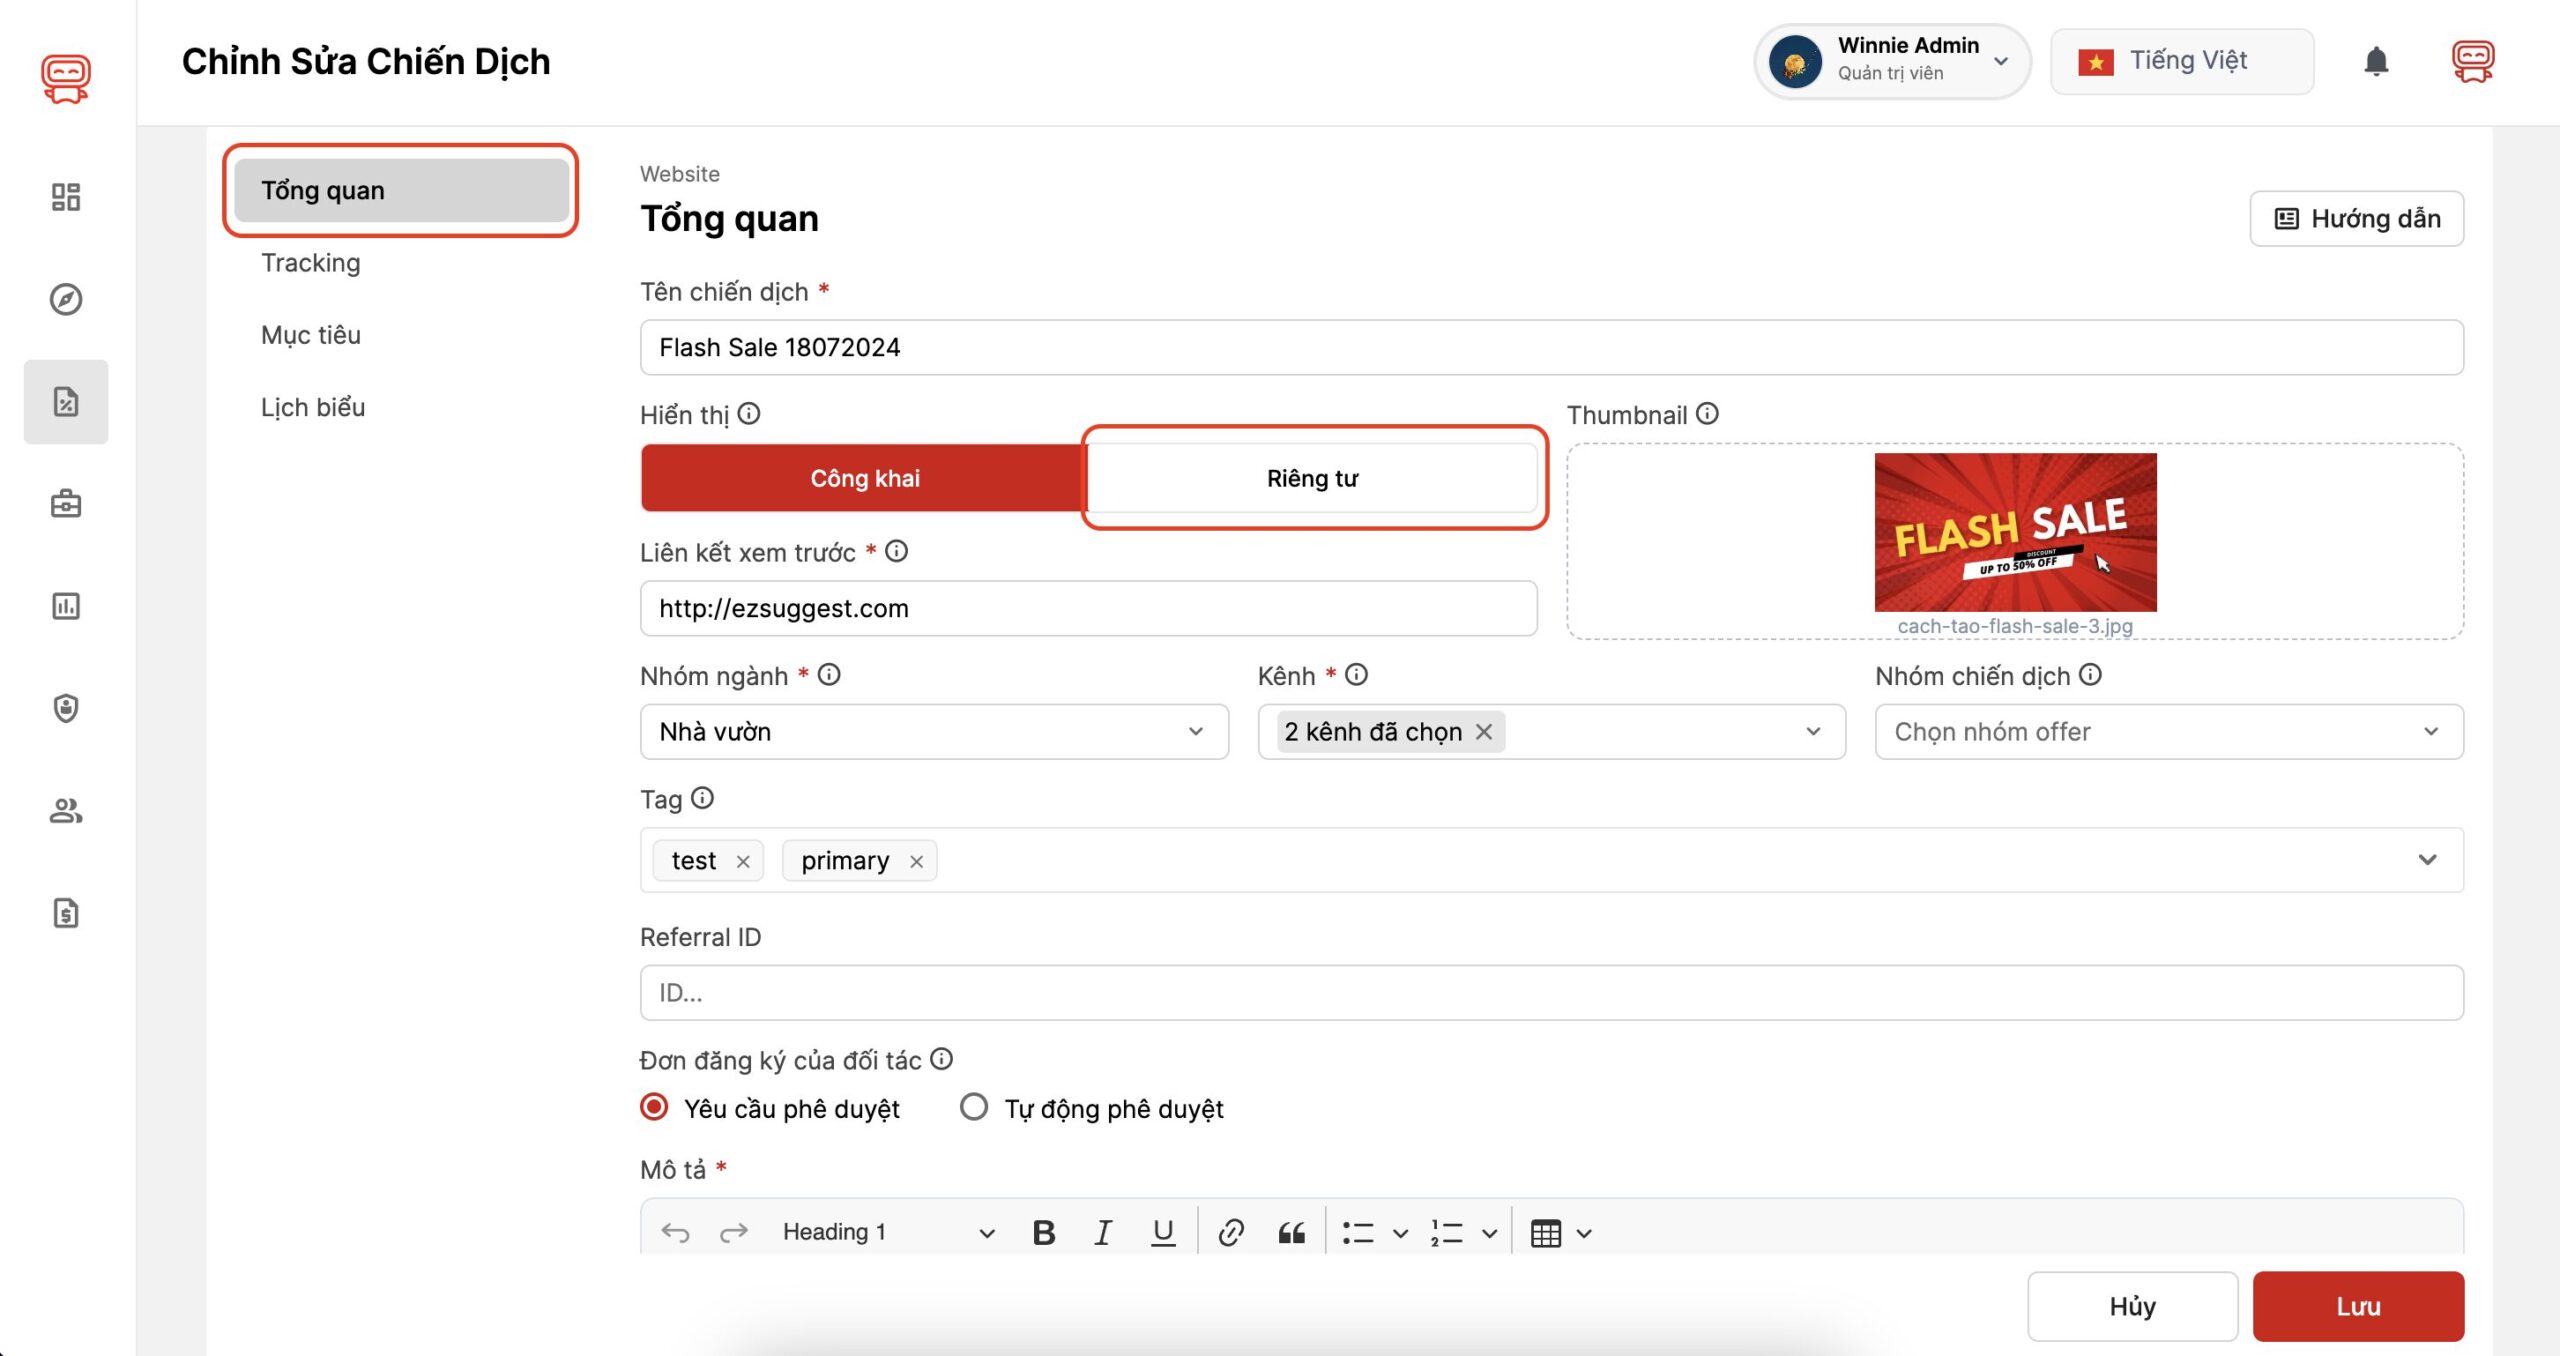Select Yêu cầu phê duyệt radio option
This screenshot has width=2560, height=1356.
(x=654, y=1107)
